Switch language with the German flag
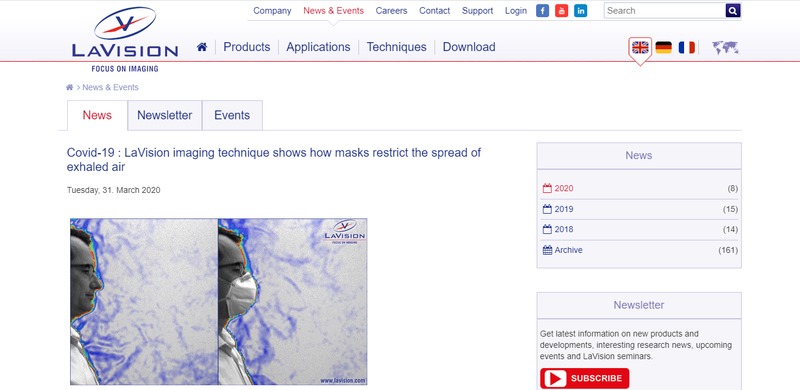 pyautogui.click(x=663, y=47)
